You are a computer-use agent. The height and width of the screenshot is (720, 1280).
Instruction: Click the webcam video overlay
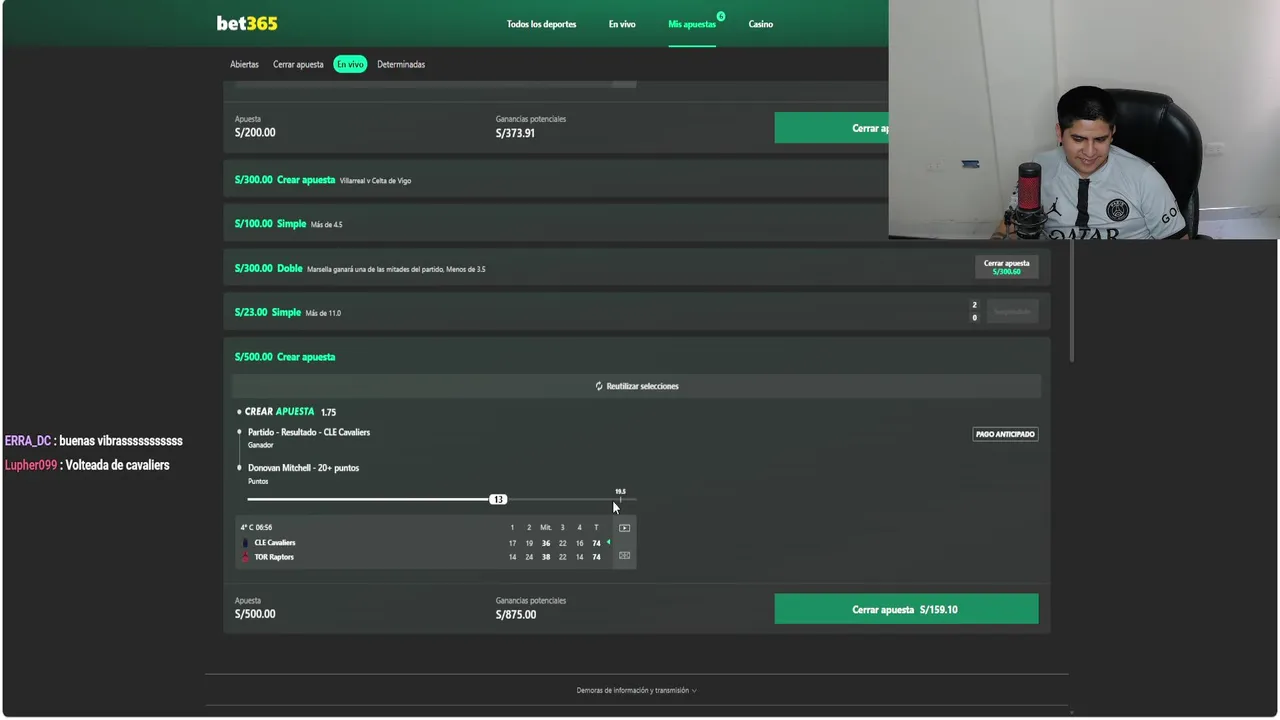coord(1084,120)
